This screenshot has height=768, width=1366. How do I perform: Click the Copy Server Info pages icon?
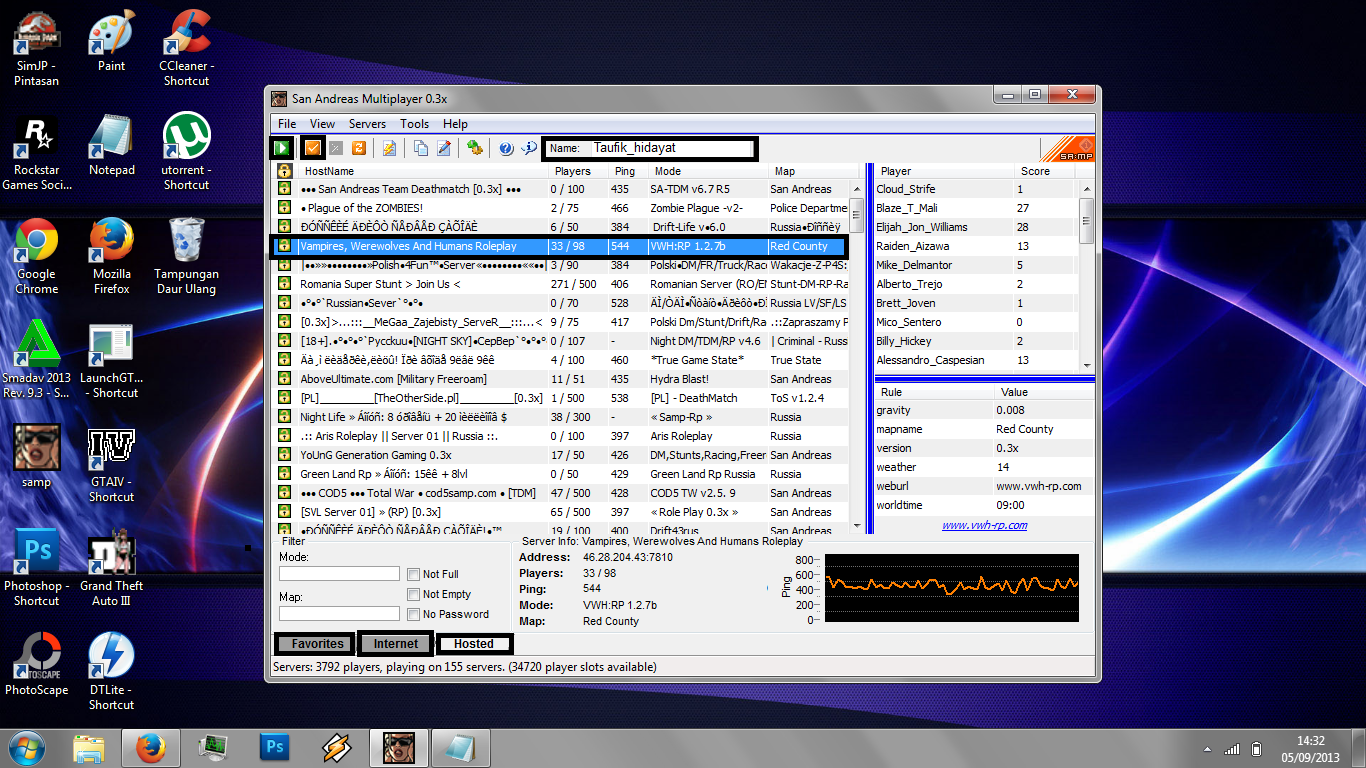pyautogui.click(x=421, y=148)
